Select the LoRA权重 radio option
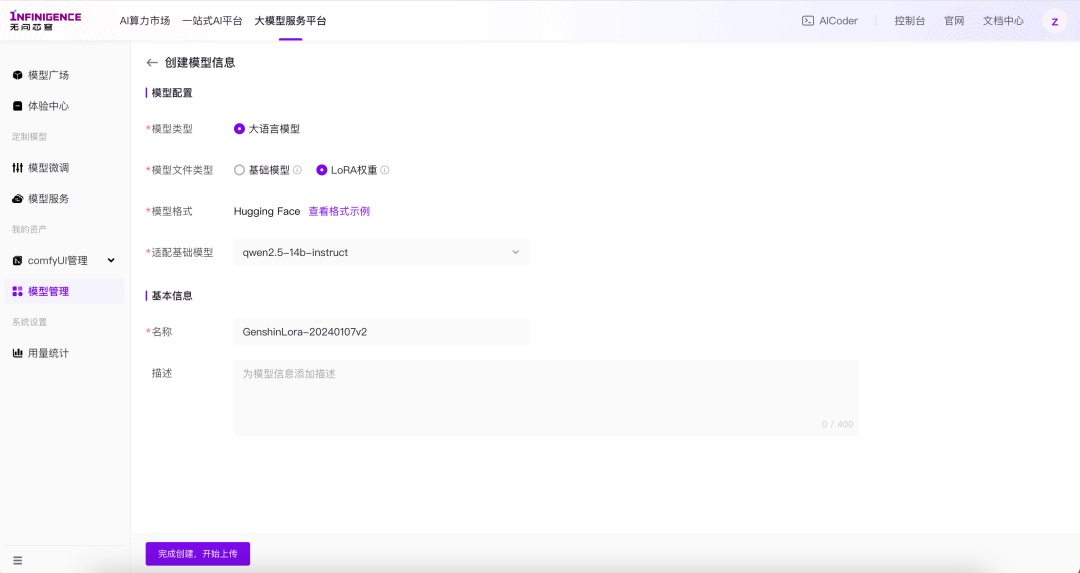The width and height of the screenshot is (1080, 573). (322, 170)
